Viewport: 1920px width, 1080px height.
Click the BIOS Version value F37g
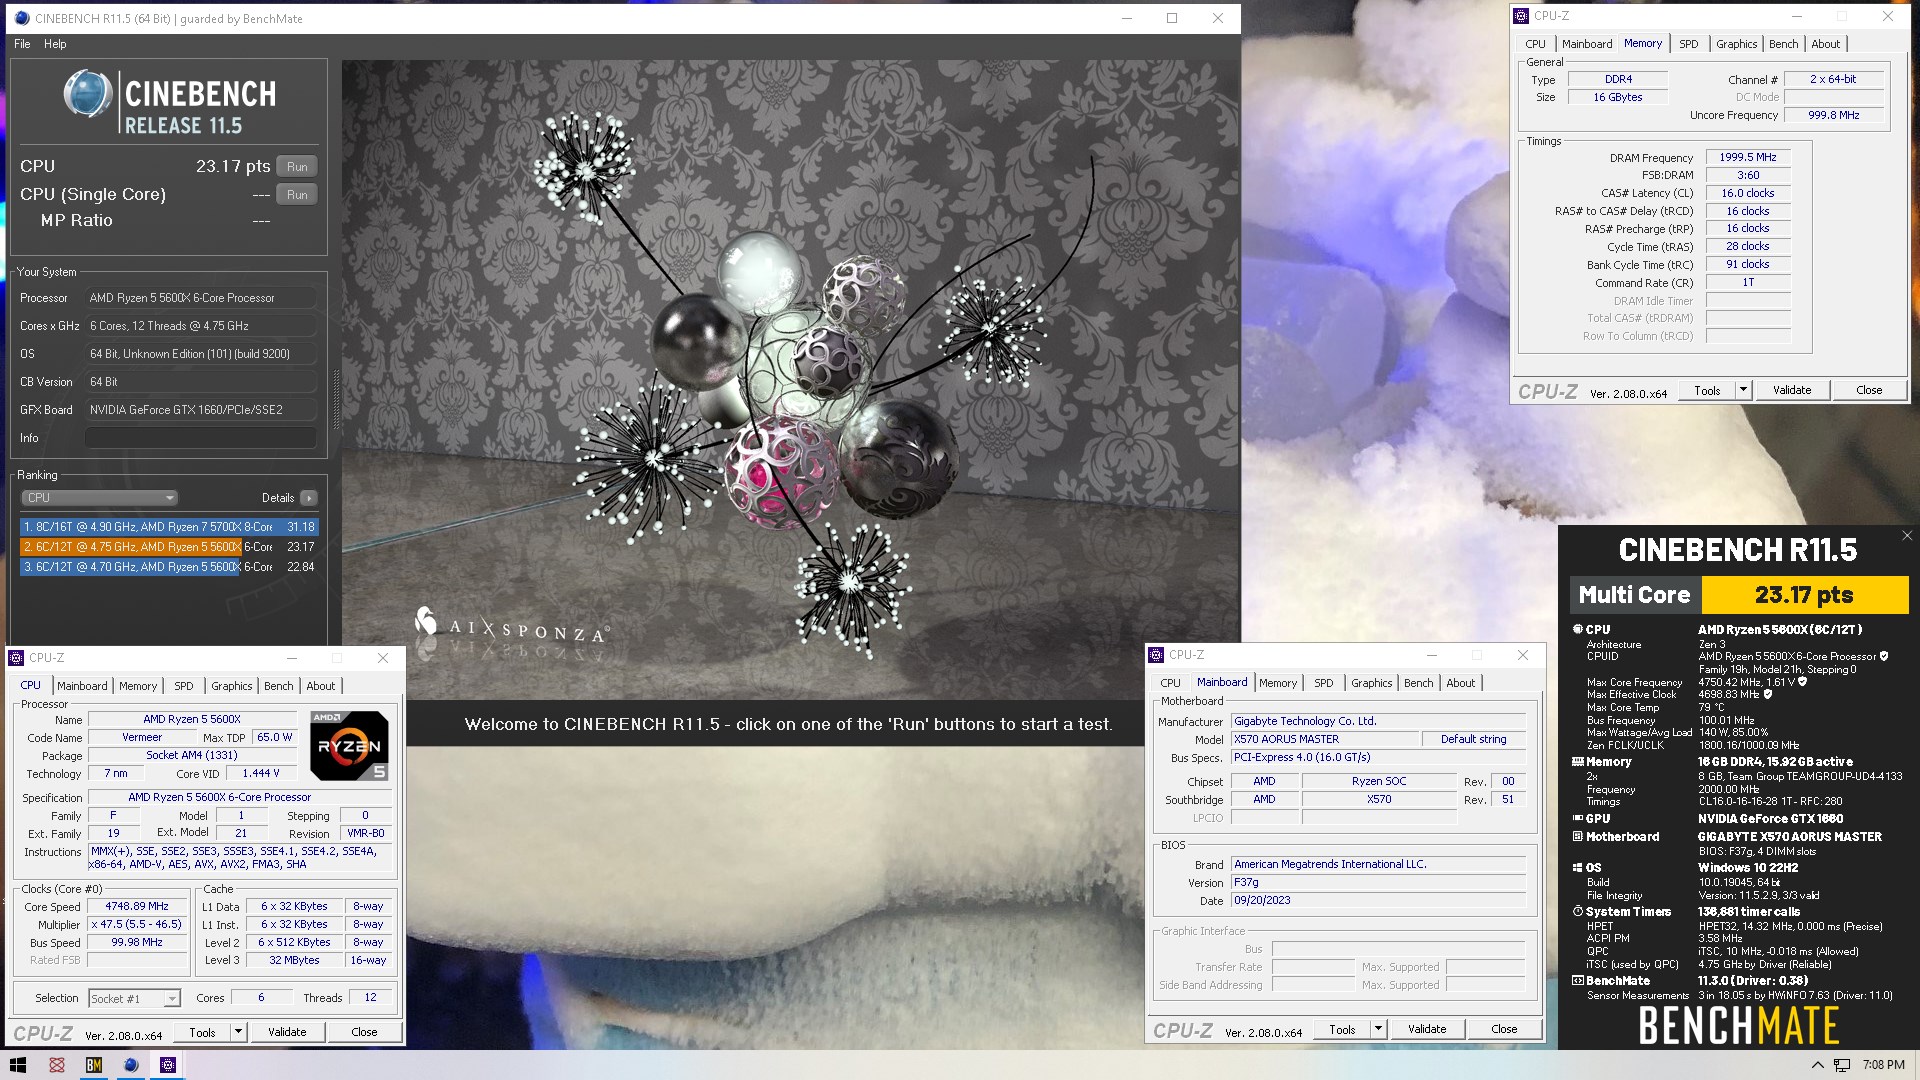click(x=1379, y=883)
